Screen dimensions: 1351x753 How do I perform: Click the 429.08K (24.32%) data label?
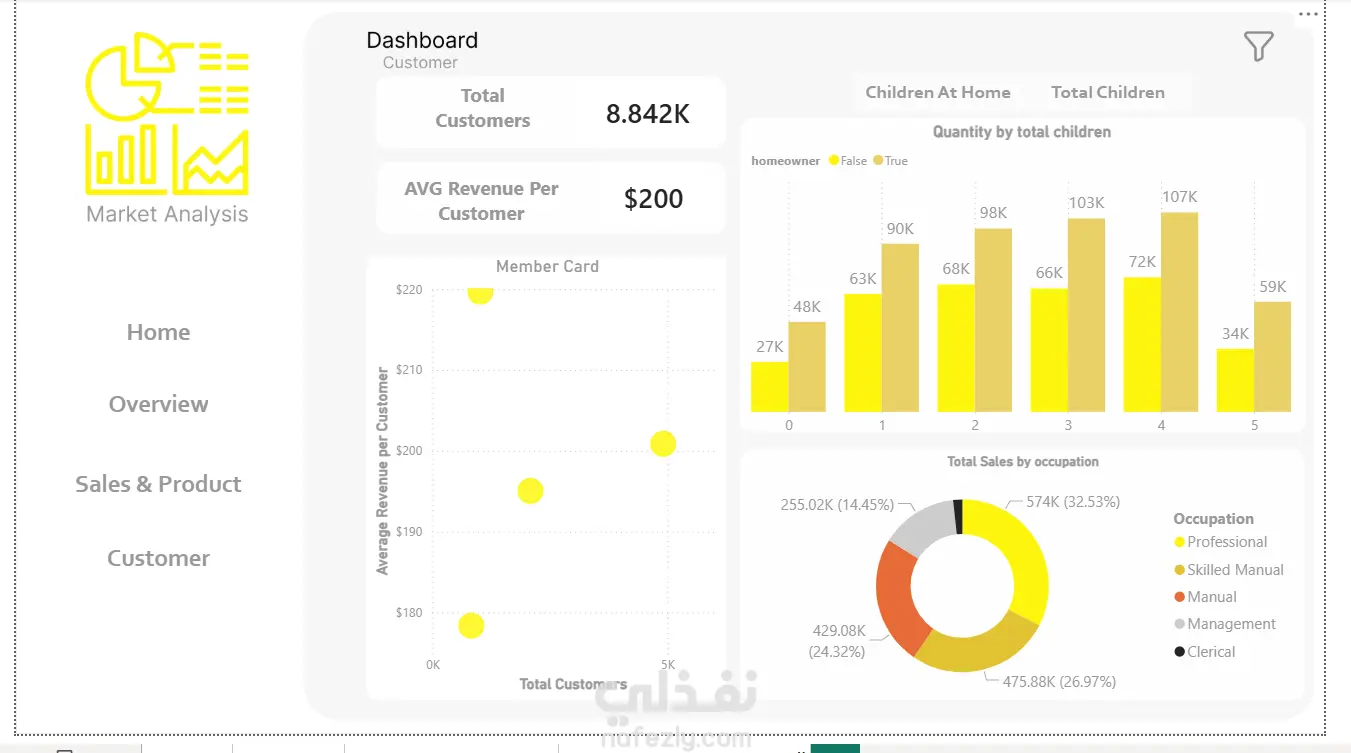837,641
